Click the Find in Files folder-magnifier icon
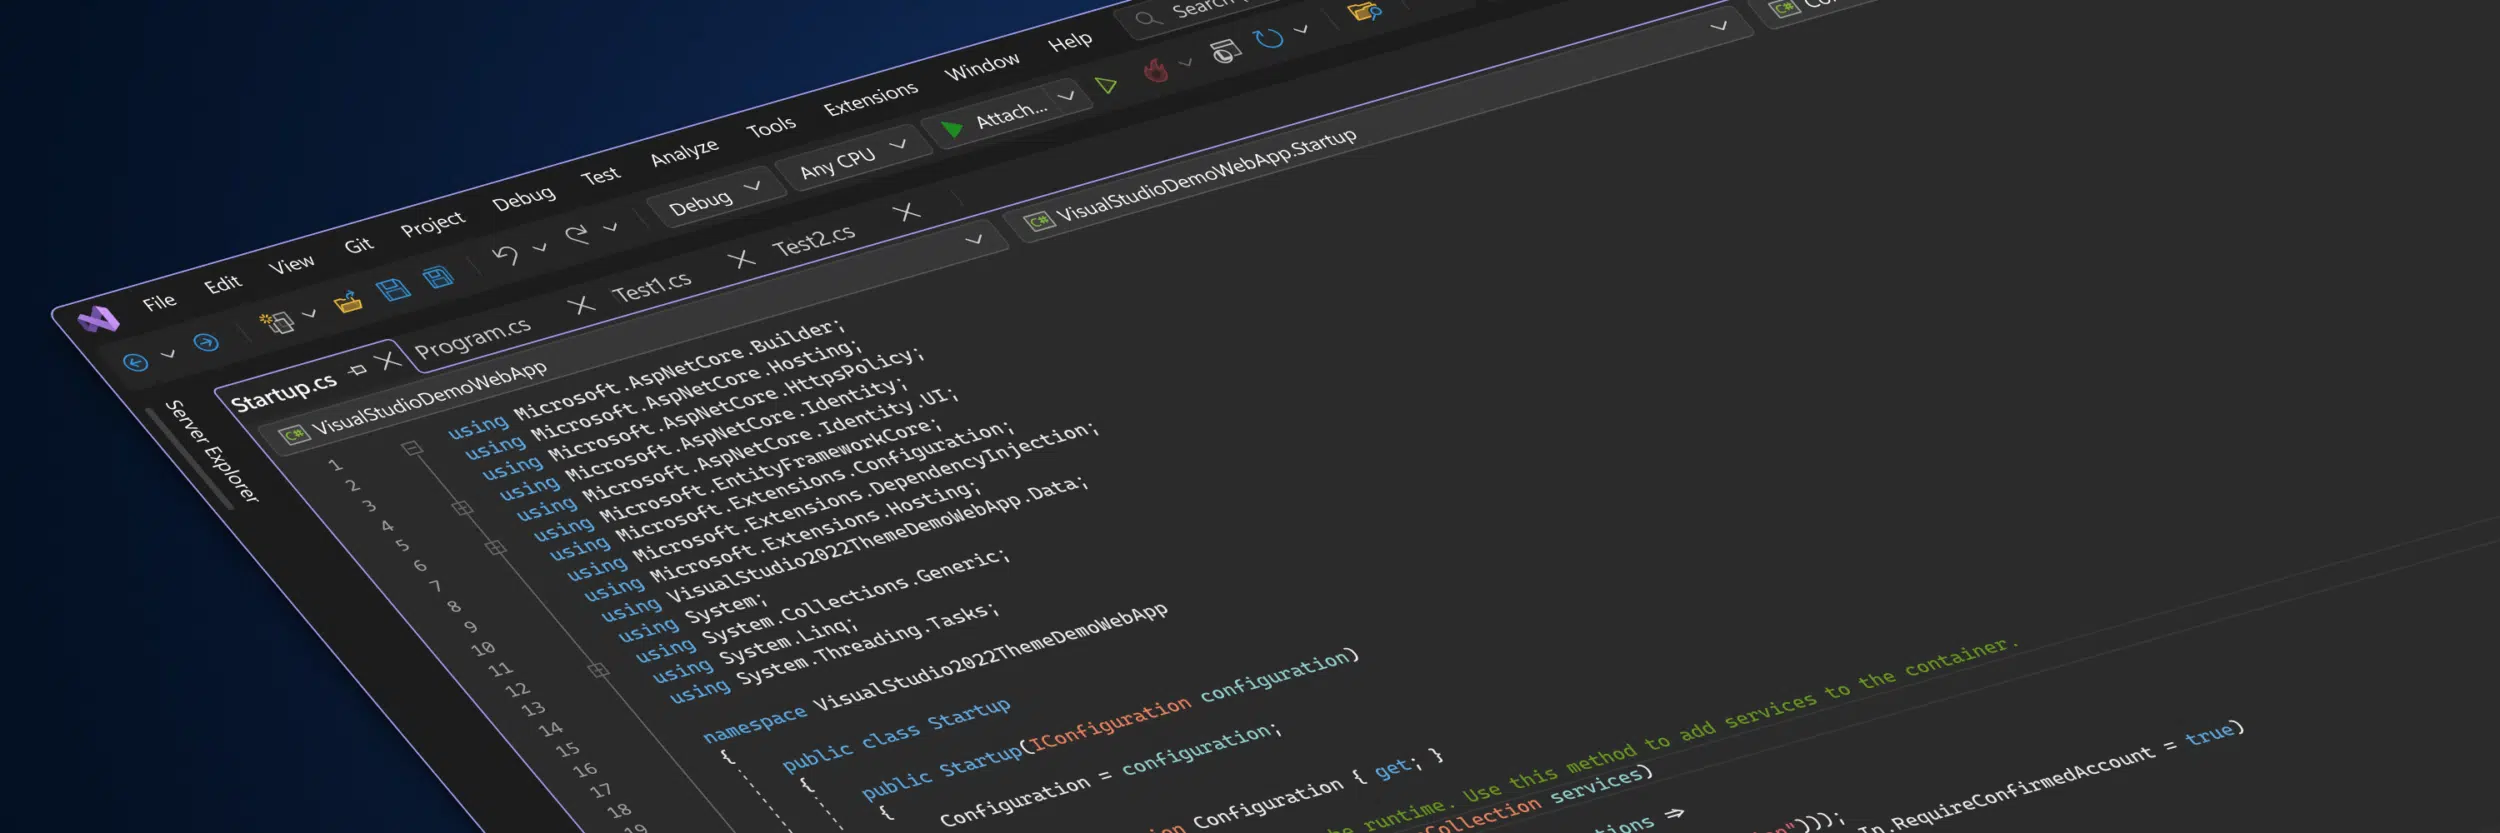Image resolution: width=2500 pixels, height=833 pixels. 1365,11
